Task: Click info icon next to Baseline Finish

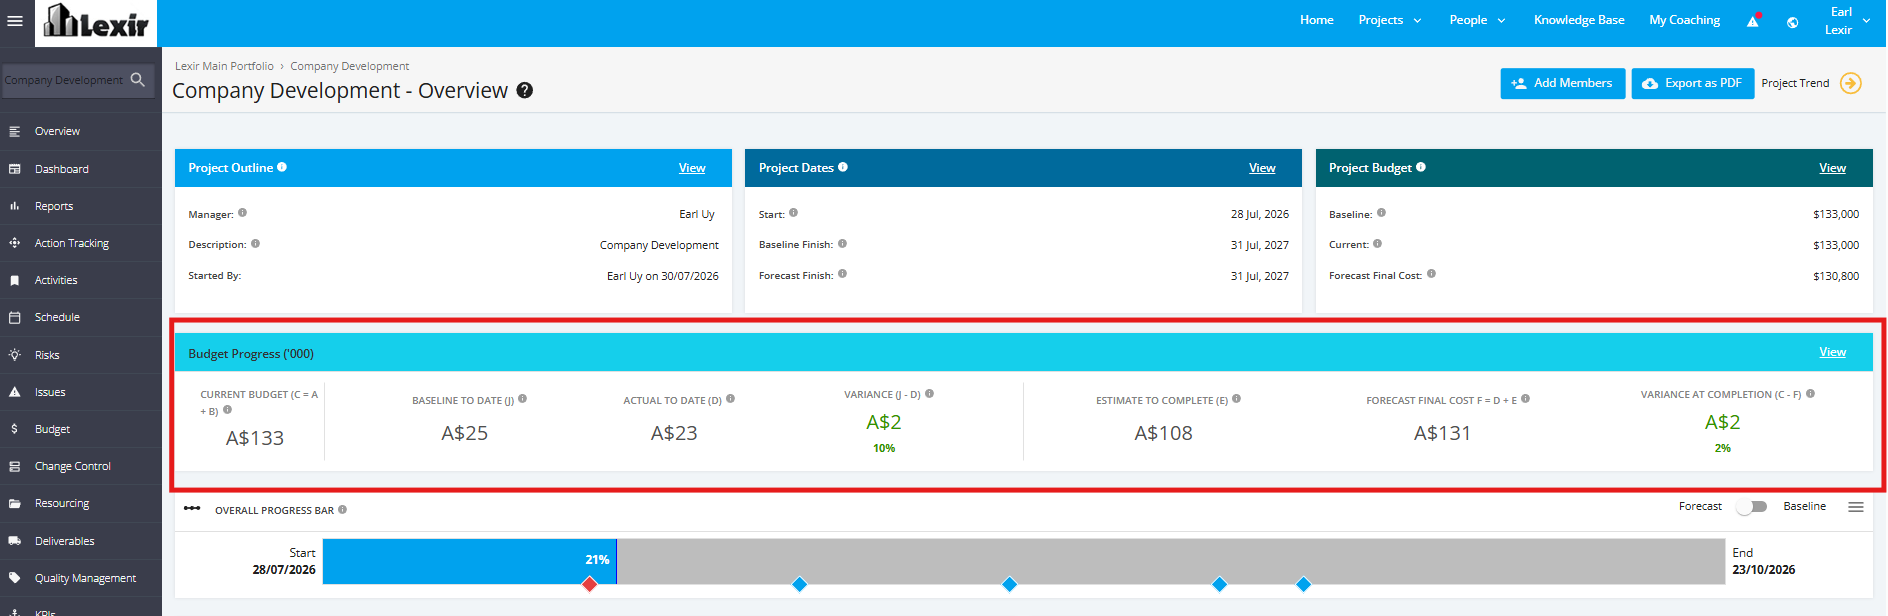Action: point(842,243)
